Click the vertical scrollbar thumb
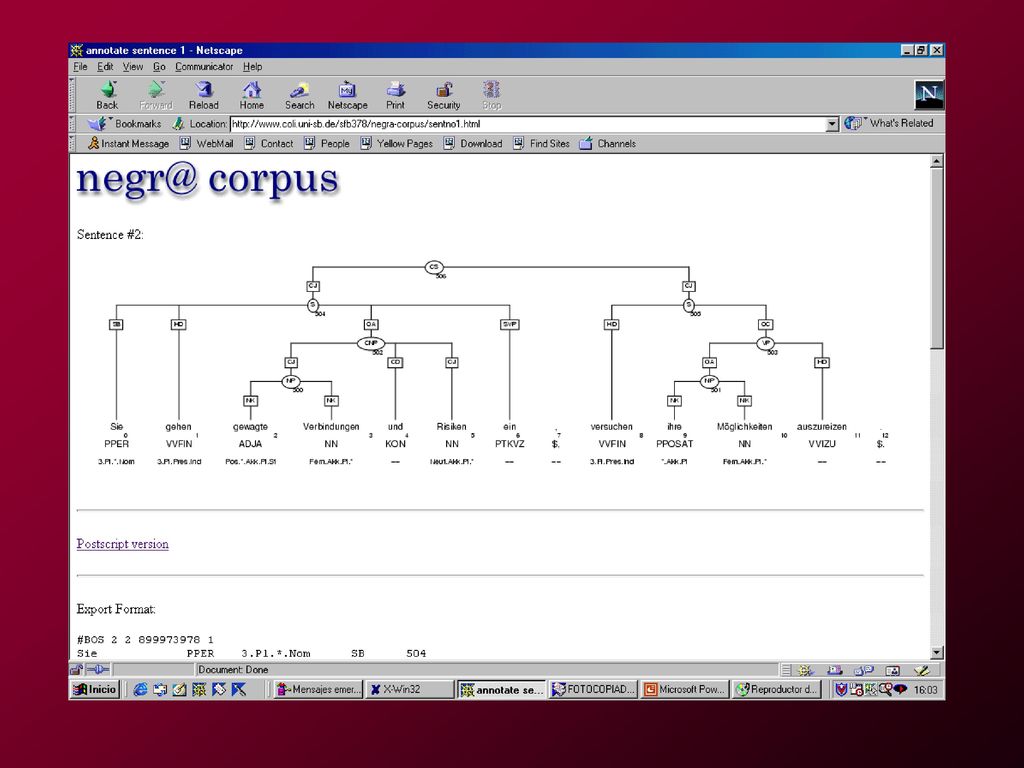1024x768 pixels. (936, 258)
